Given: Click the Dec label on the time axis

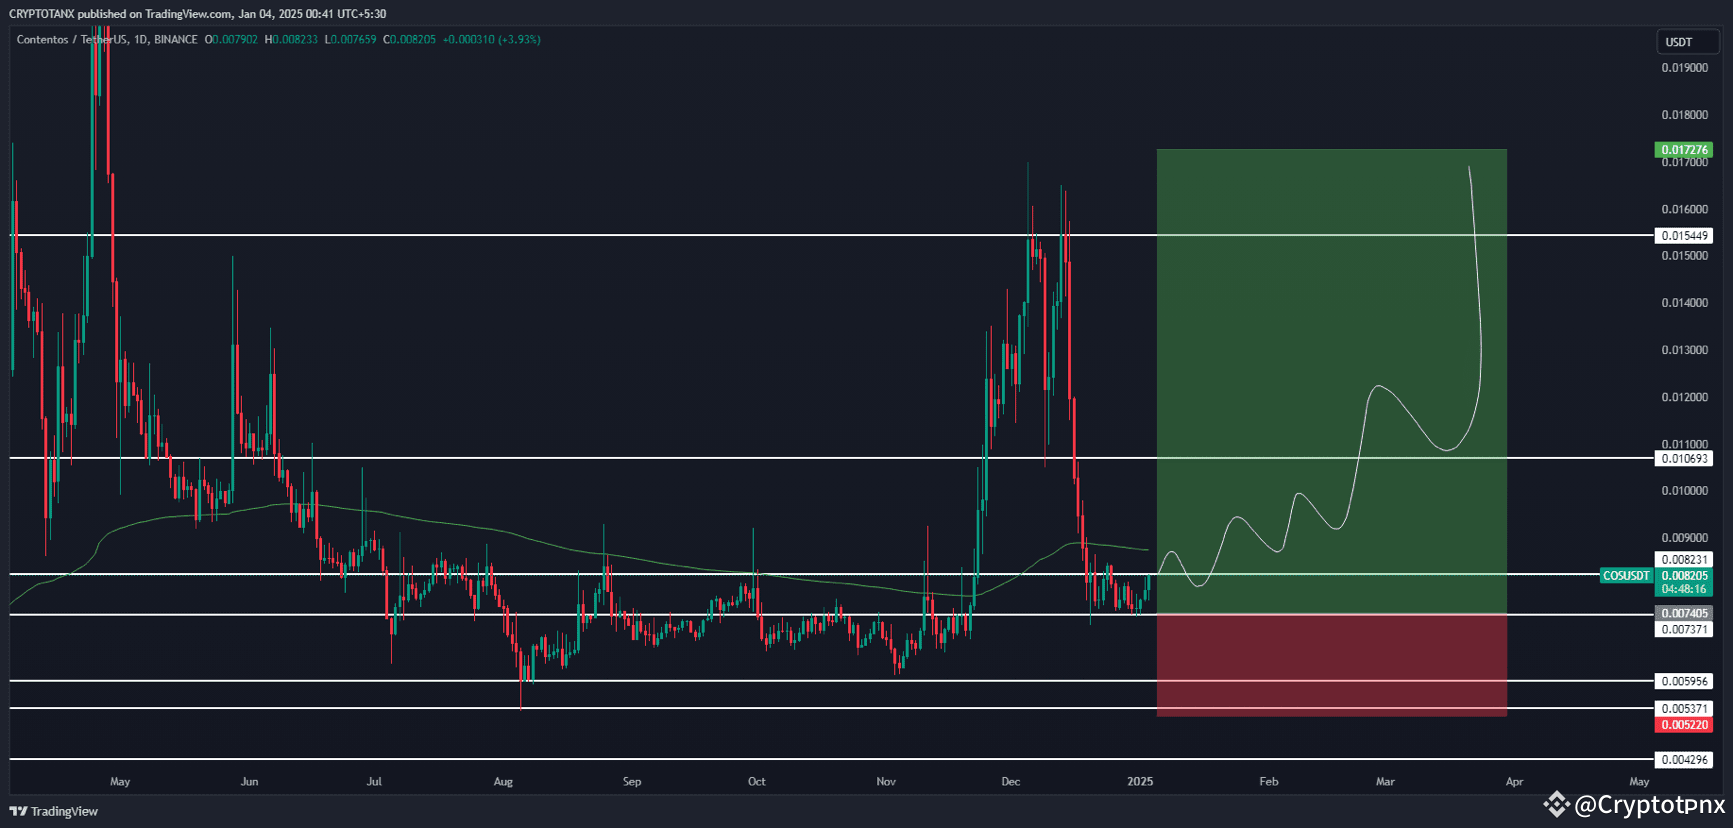Looking at the screenshot, I should pos(1011,782).
